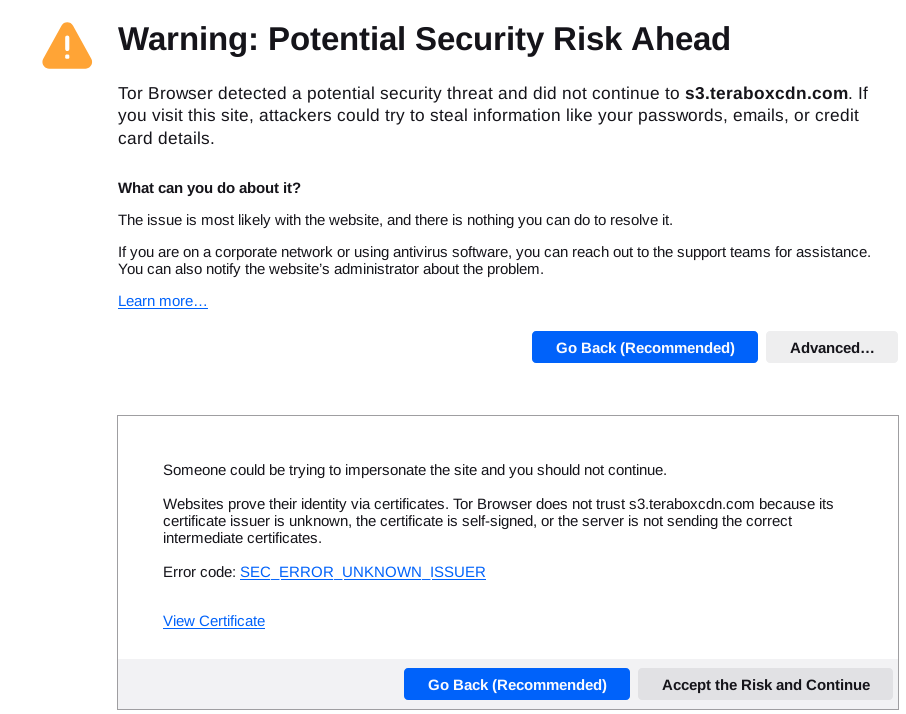Click the paragraph about corporate network or antivirus

click(494, 261)
